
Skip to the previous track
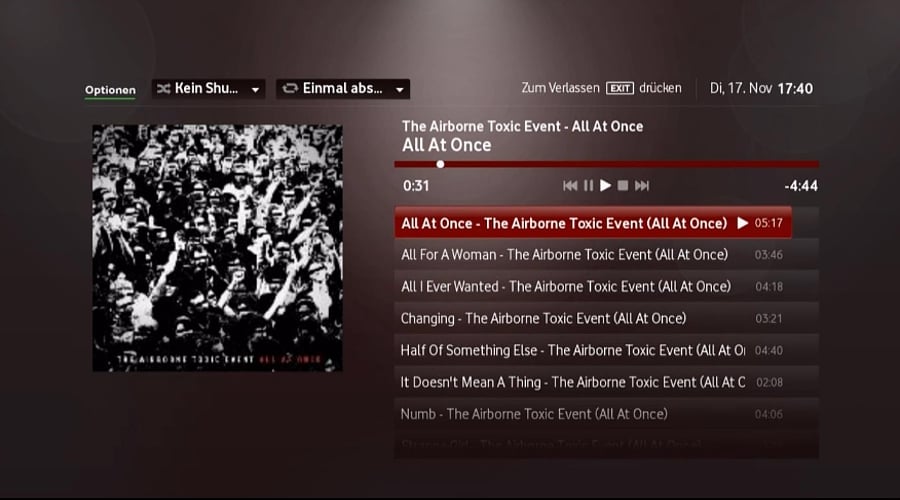click(570, 185)
